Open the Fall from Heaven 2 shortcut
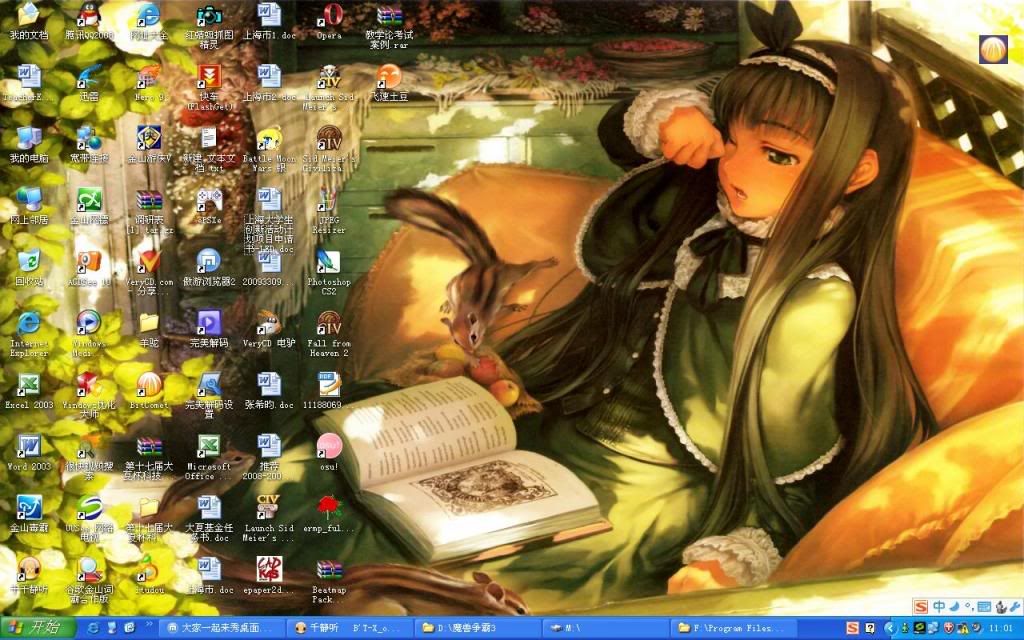 pos(329,324)
